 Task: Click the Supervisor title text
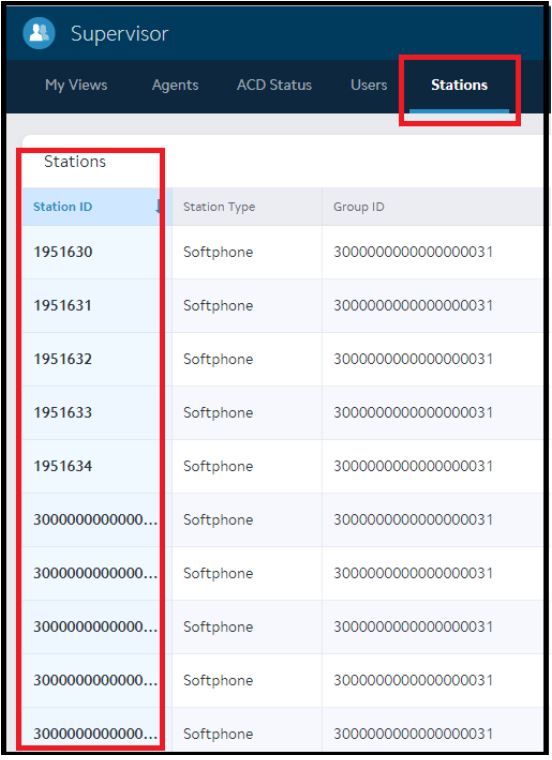click(x=120, y=33)
